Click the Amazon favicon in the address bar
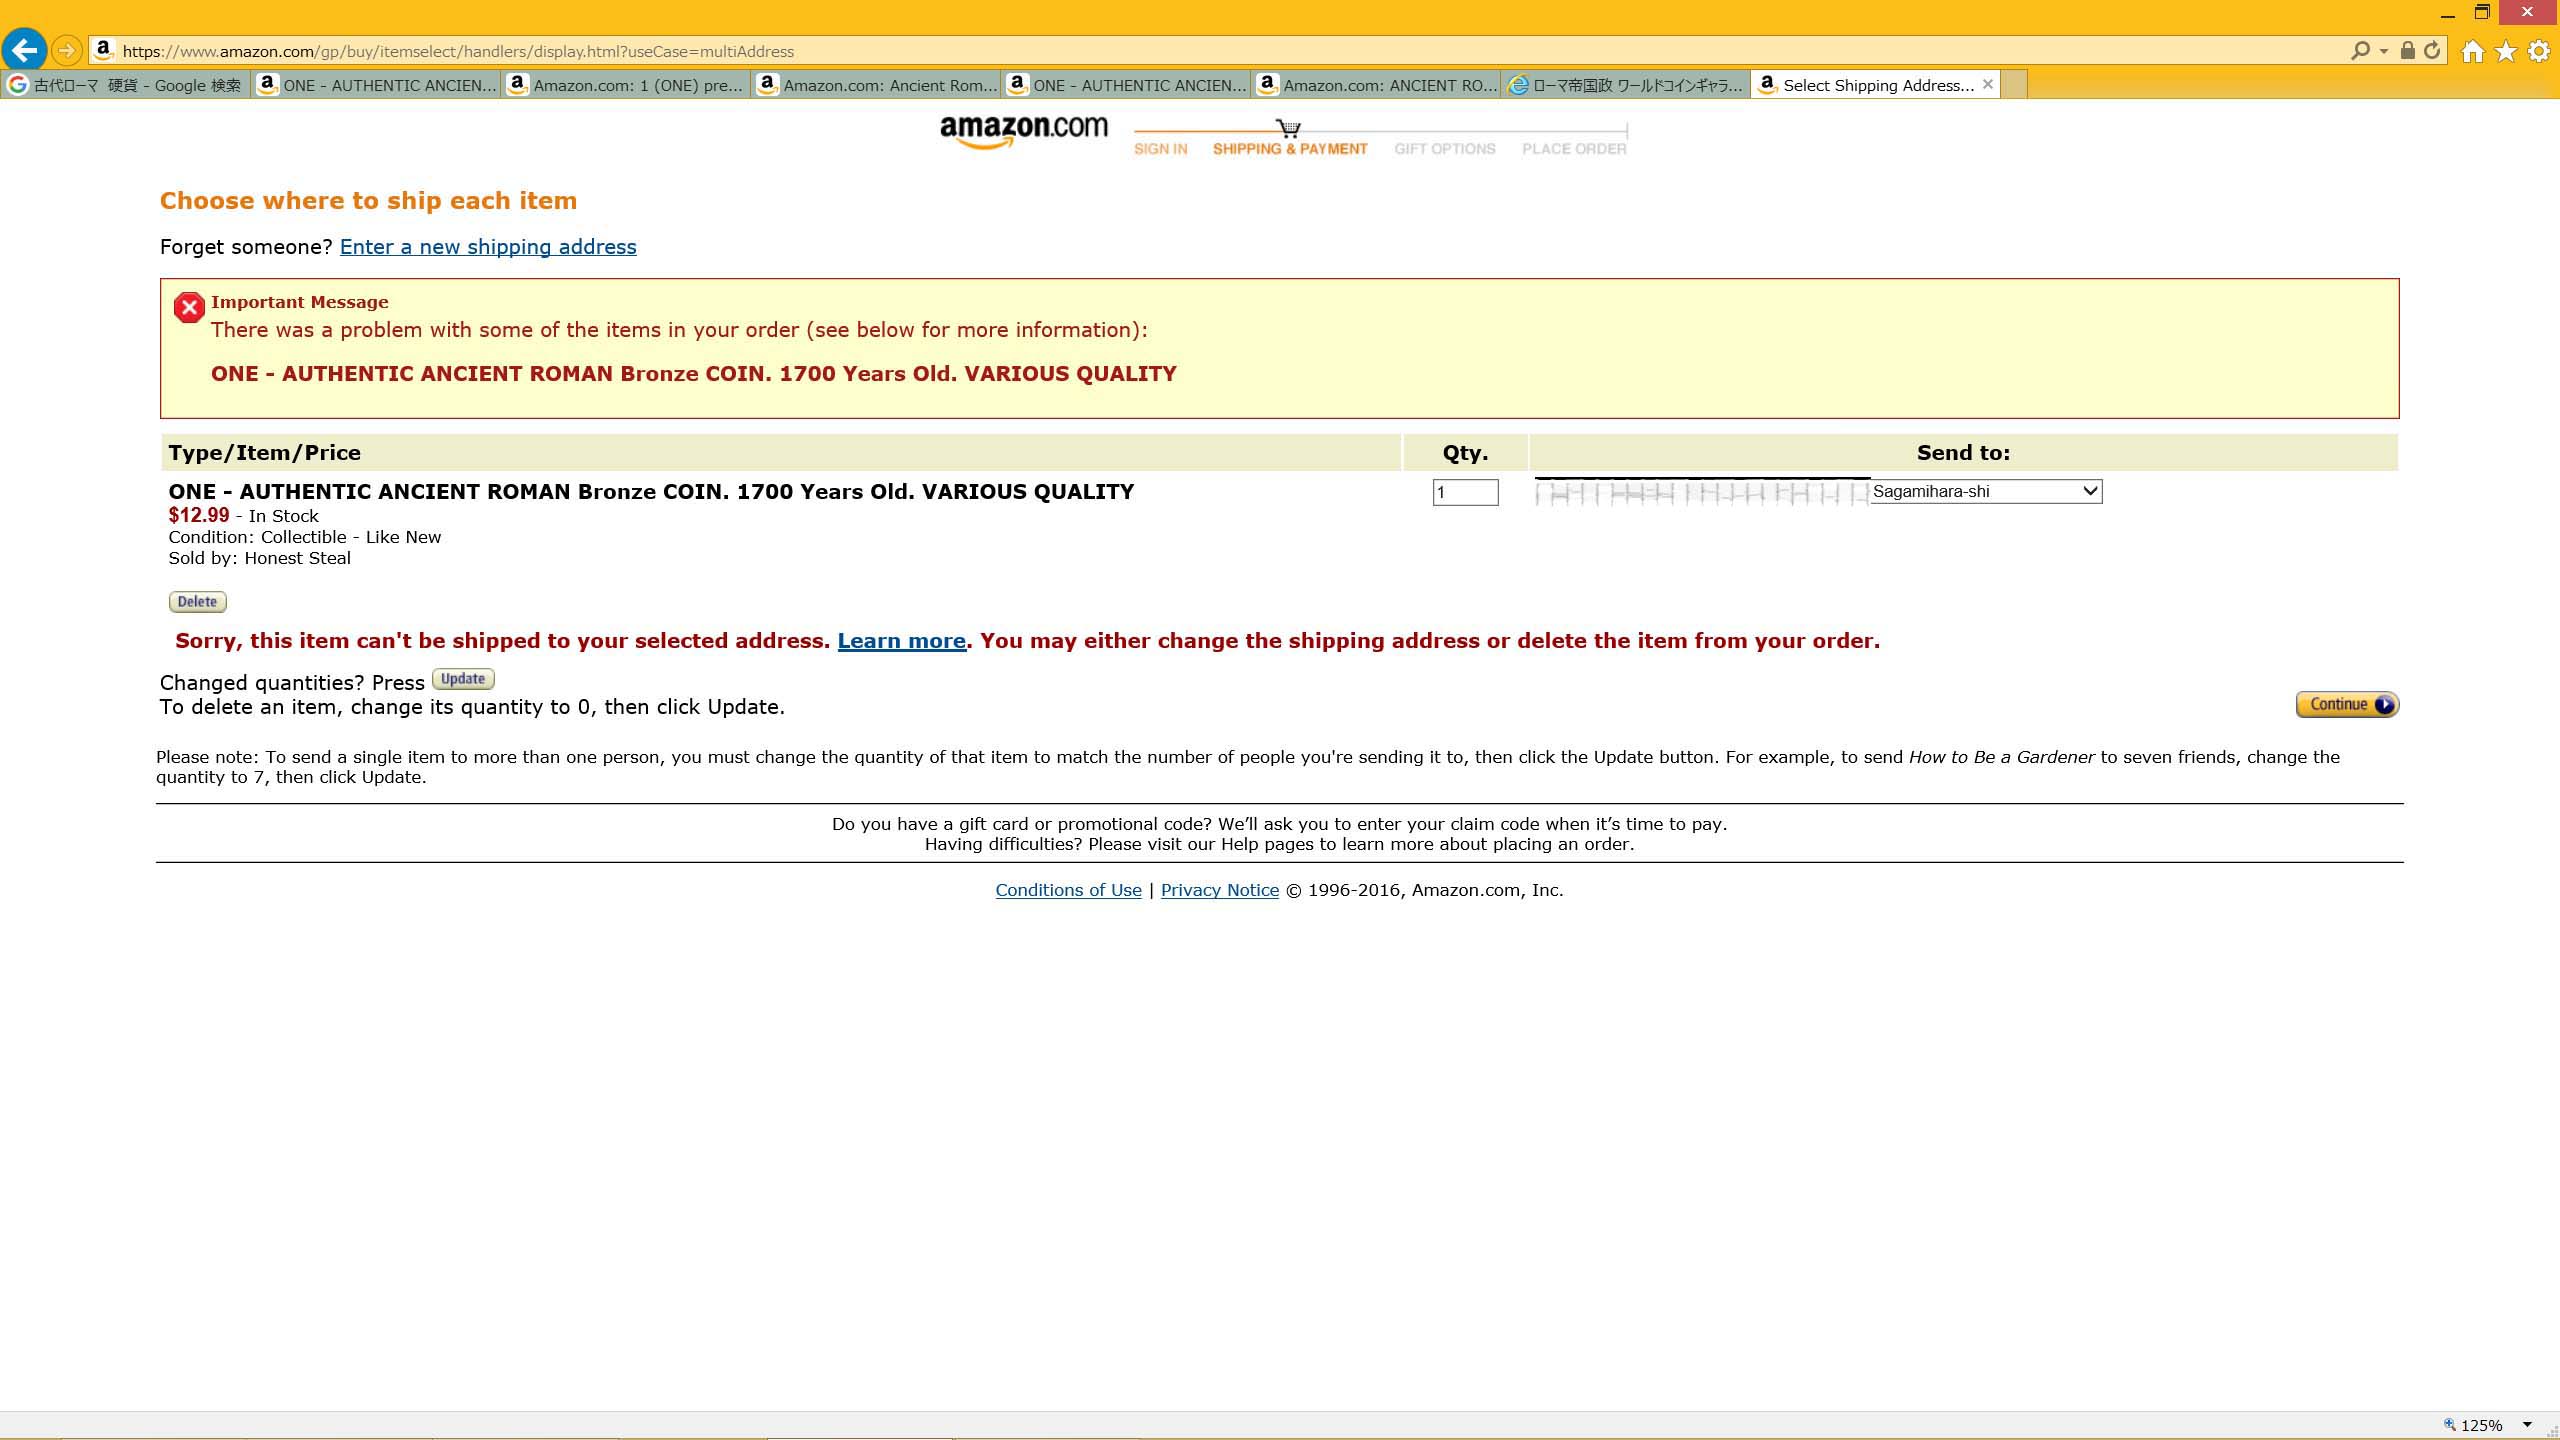Image resolution: width=2560 pixels, height=1440 pixels. 103,50
